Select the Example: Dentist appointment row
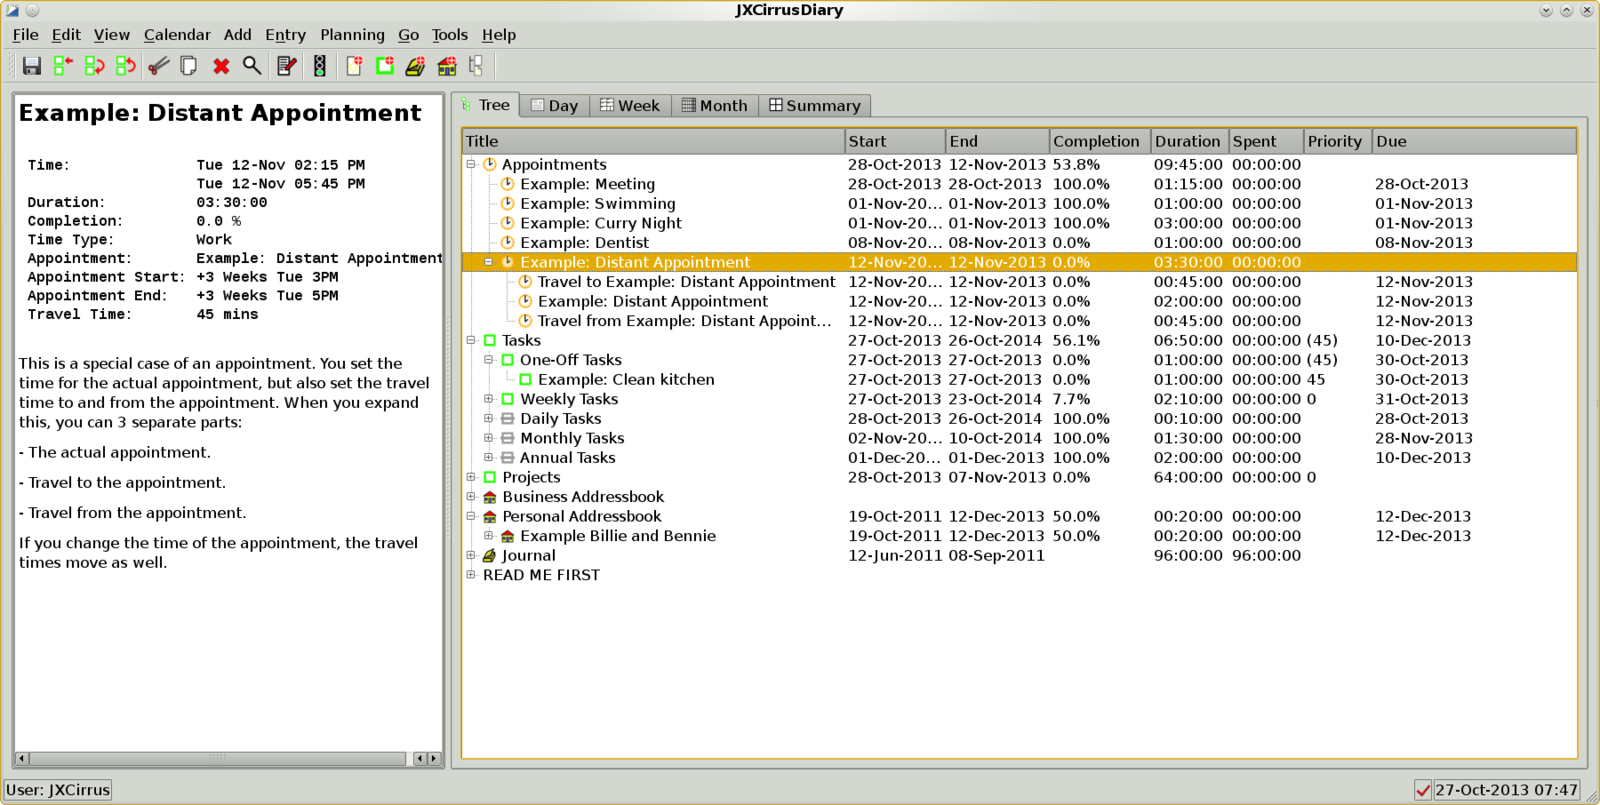This screenshot has width=1600, height=805. pyautogui.click(x=584, y=243)
